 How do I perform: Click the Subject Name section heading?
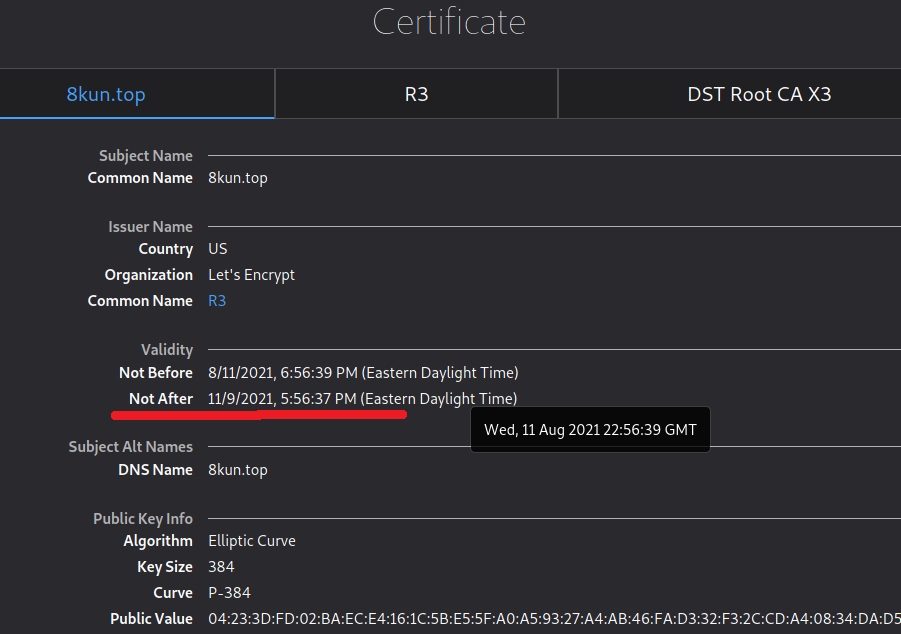pyautogui.click(x=146, y=156)
